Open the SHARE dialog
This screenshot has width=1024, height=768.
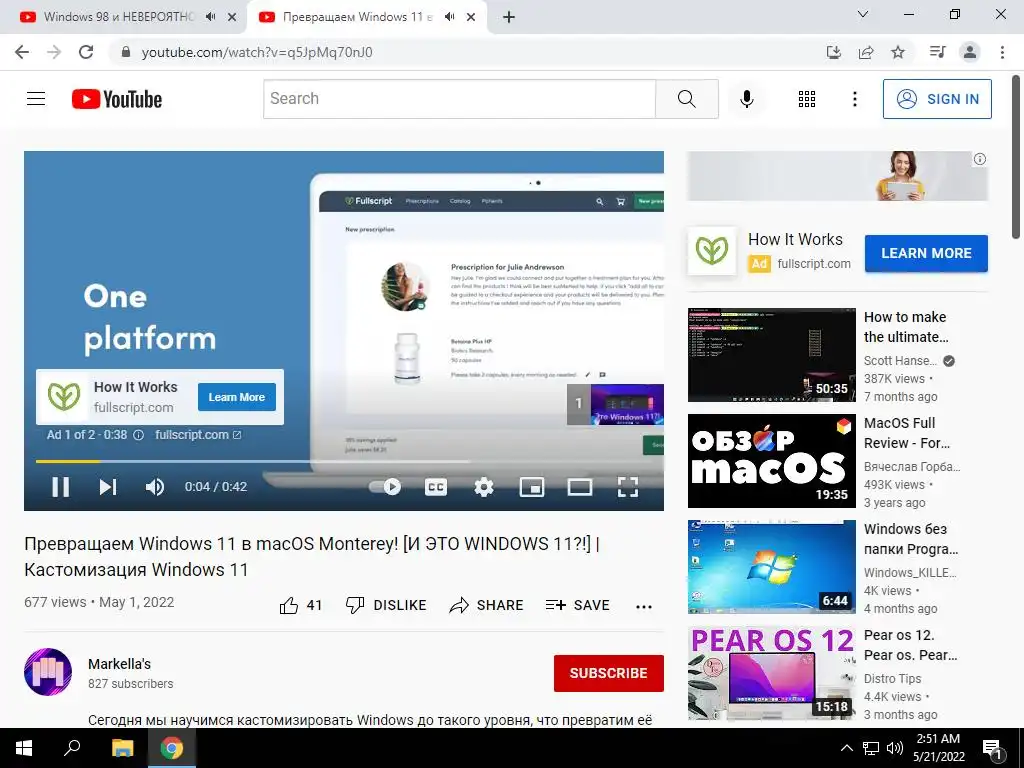click(x=487, y=605)
